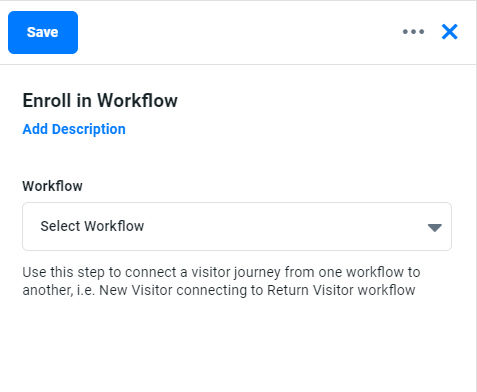Click the gray caret in Workflow field
This screenshot has width=477, height=392.
(x=435, y=228)
